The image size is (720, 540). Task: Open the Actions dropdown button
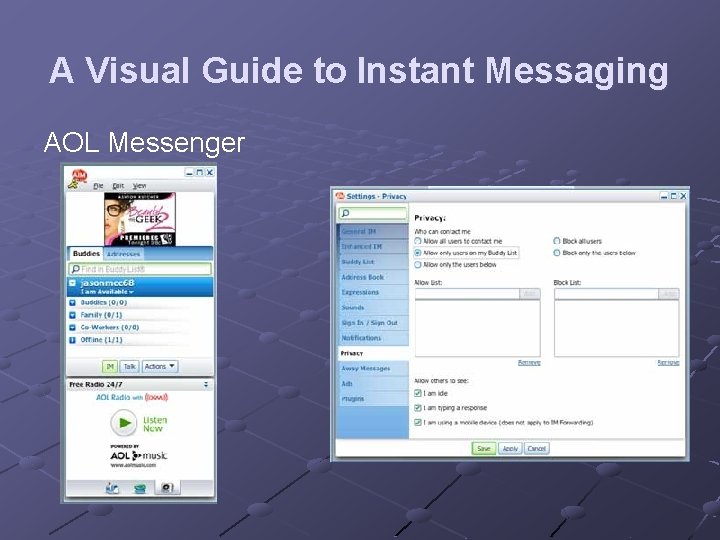click(159, 366)
